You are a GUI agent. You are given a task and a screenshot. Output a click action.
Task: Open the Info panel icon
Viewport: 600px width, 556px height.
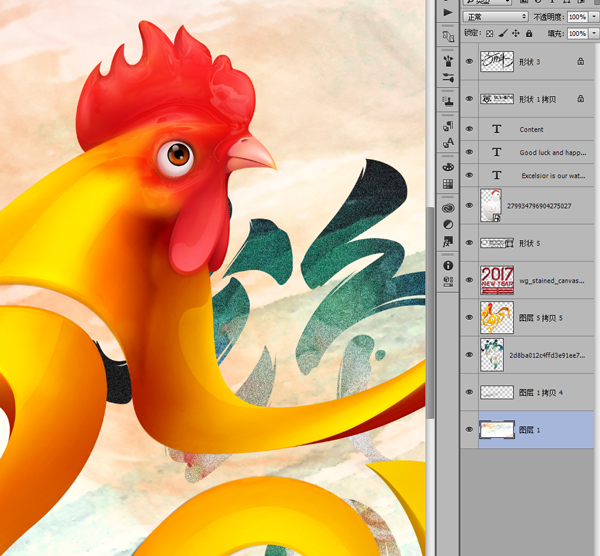tap(448, 266)
